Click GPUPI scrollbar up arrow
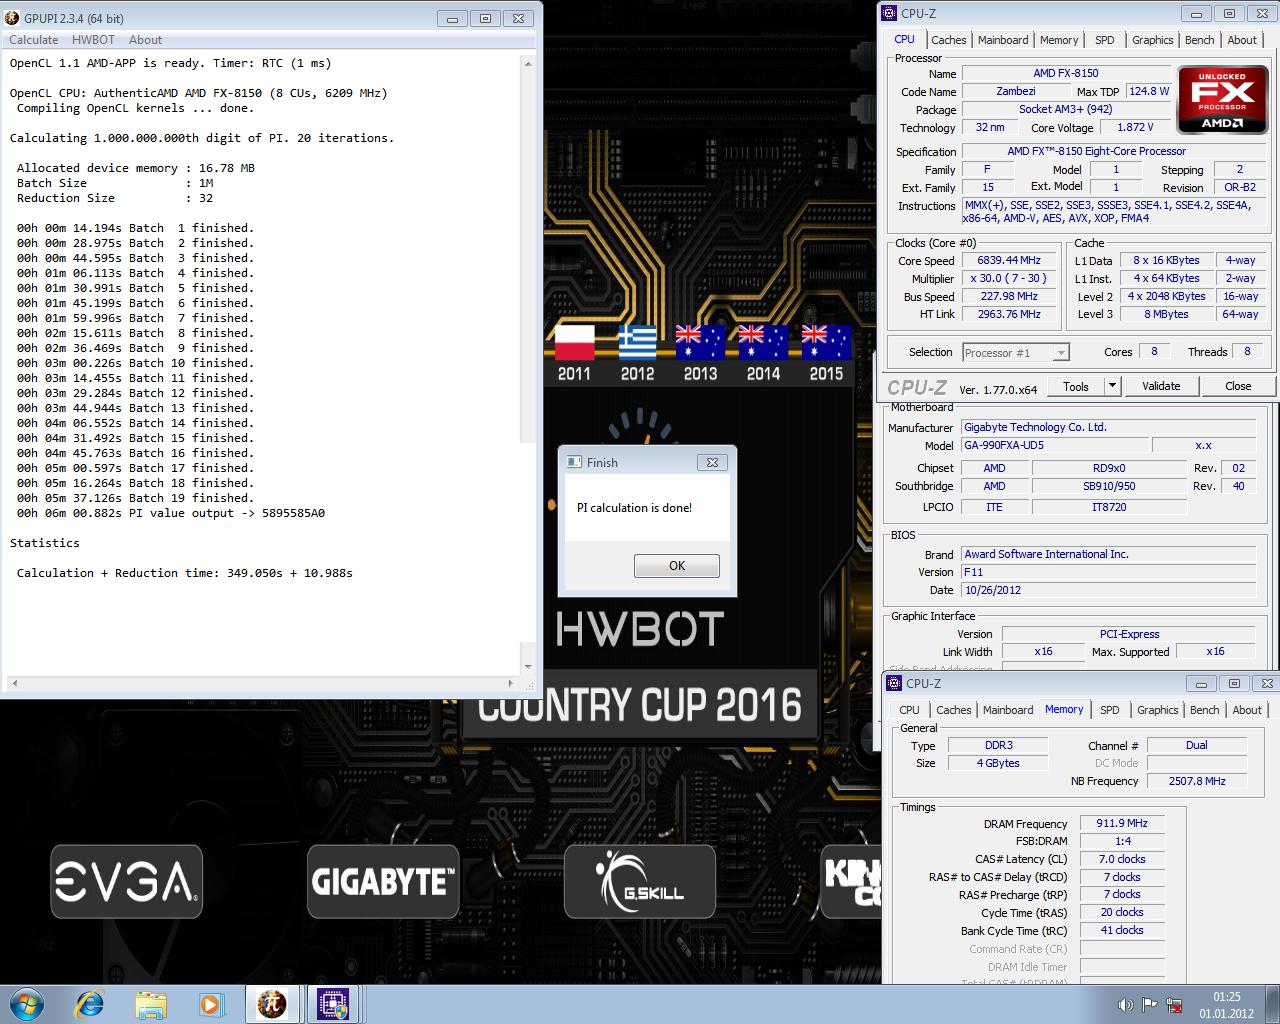 [x=528, y=63]
